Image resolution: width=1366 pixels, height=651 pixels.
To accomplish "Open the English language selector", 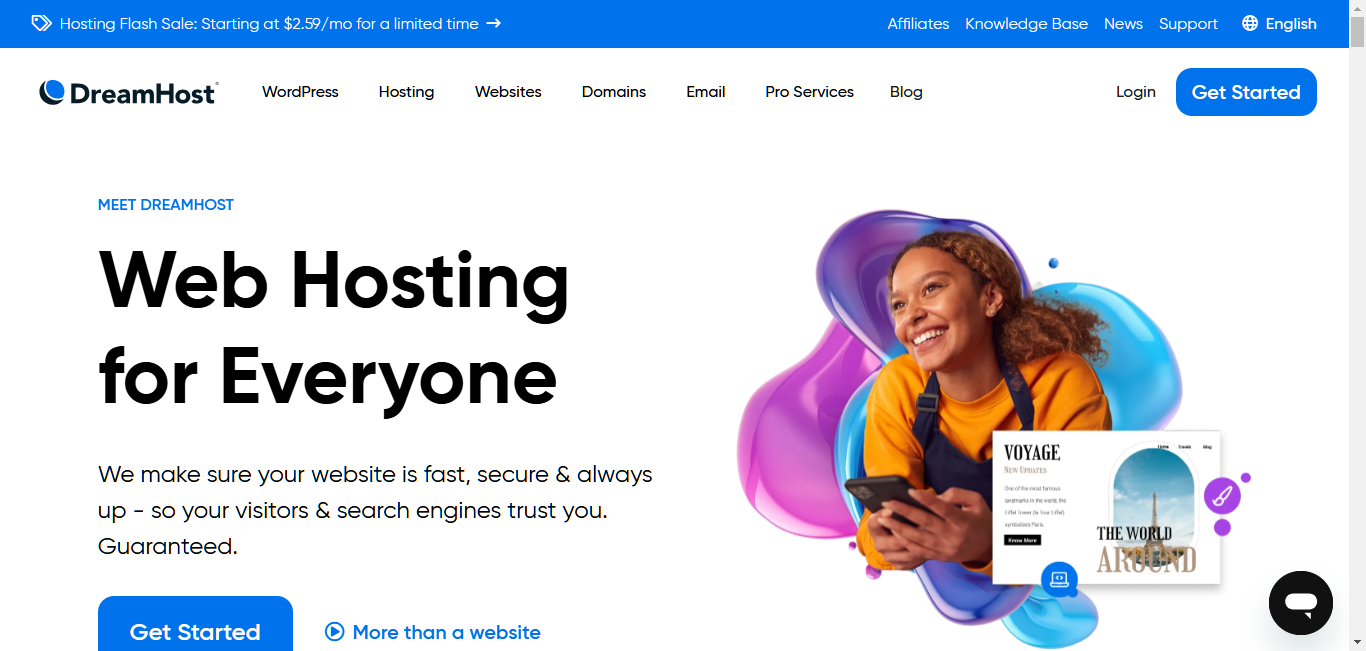I will tap(1279, 24).
